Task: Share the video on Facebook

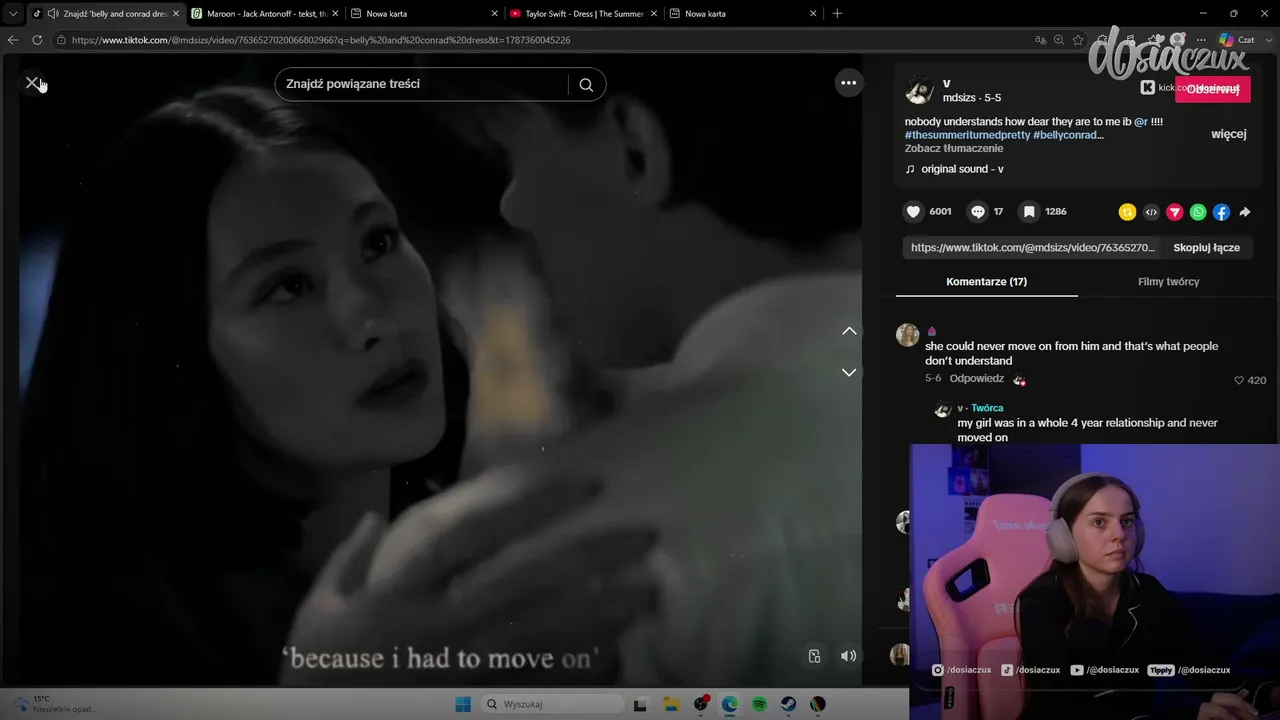Action: 1221,212
